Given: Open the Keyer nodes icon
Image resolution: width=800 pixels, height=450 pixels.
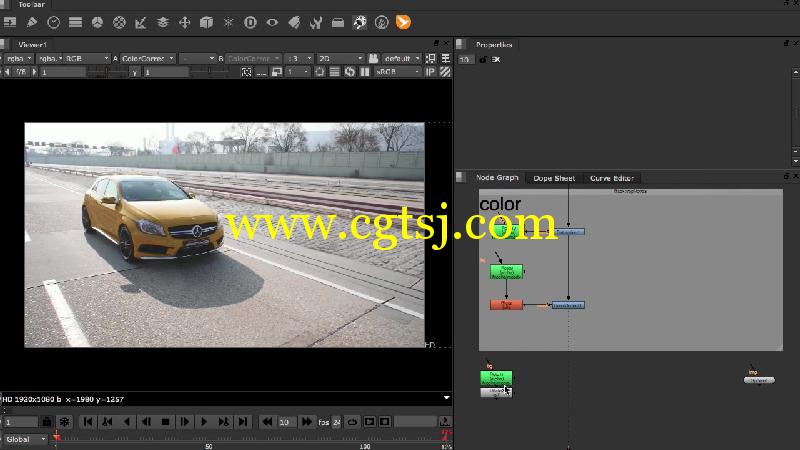Looking at the screenshot, I should pos(141,22).
